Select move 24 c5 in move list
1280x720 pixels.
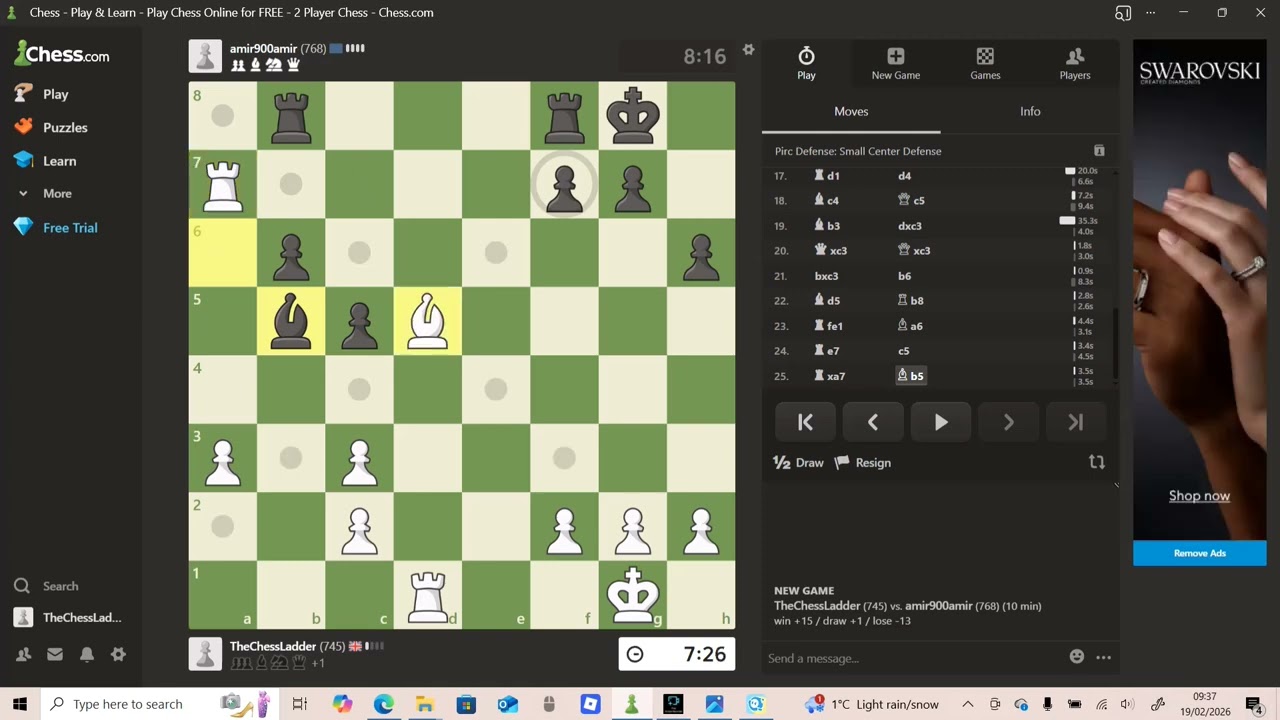pos(903,351)
